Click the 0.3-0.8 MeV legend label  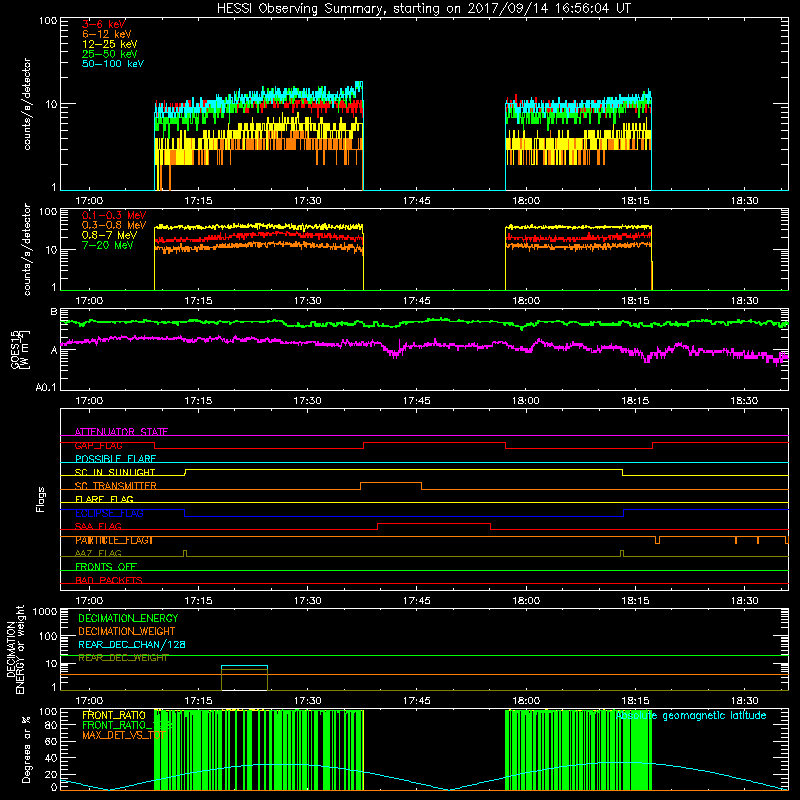click(x=114, y=225)
